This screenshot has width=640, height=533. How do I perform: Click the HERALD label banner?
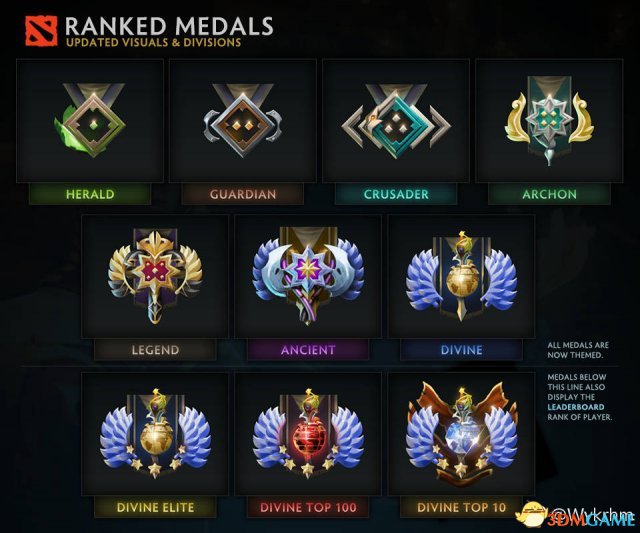coord(90,194)
